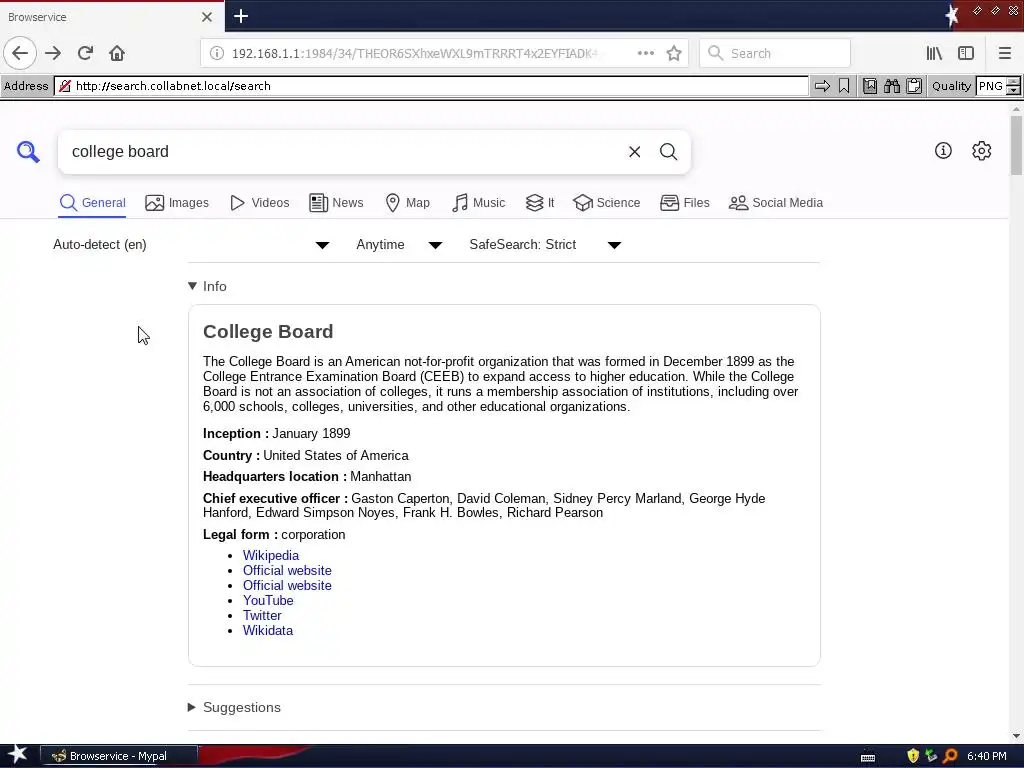Viewport: 1024px width, 768px height.
Task: Select the General tab
Action: point(92,203)
